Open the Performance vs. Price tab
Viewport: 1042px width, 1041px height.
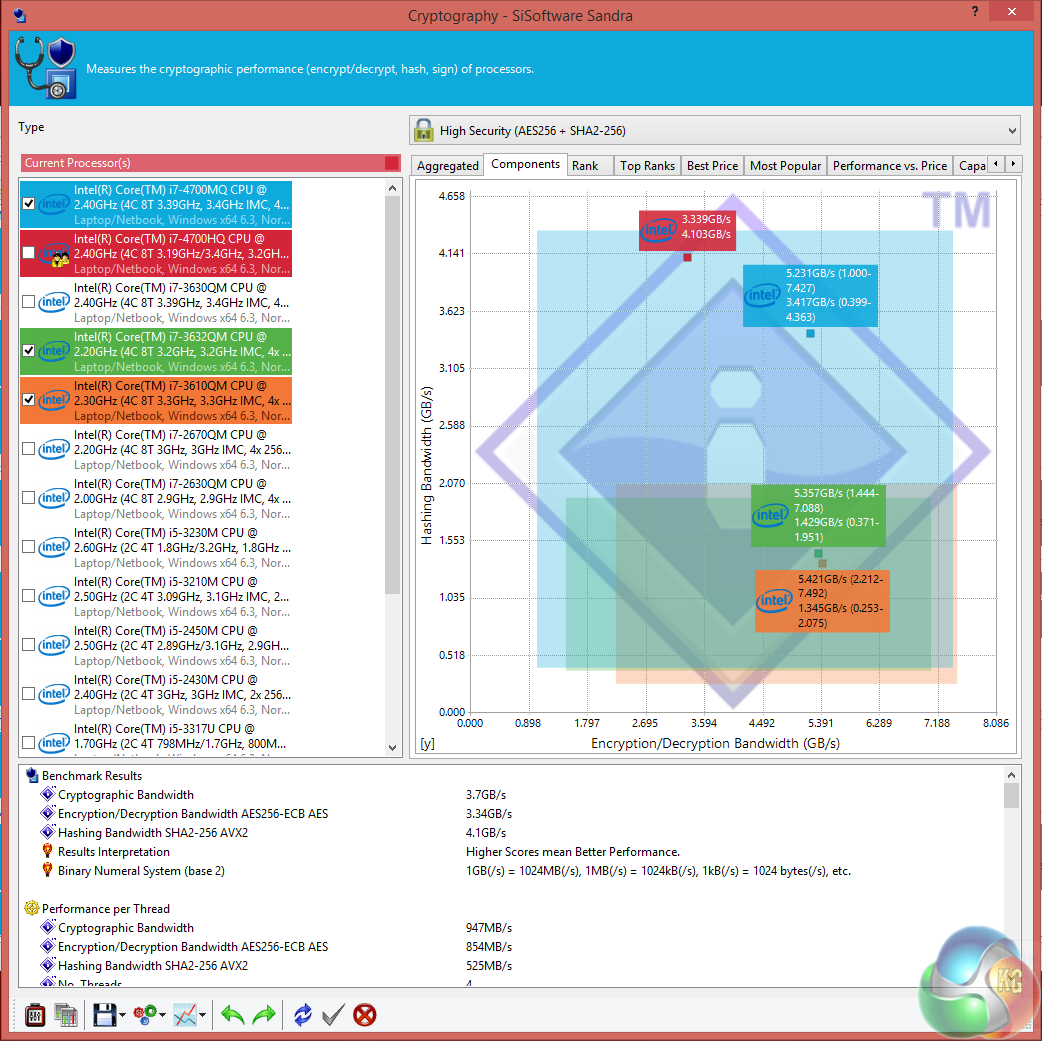(x=890, y=166)
